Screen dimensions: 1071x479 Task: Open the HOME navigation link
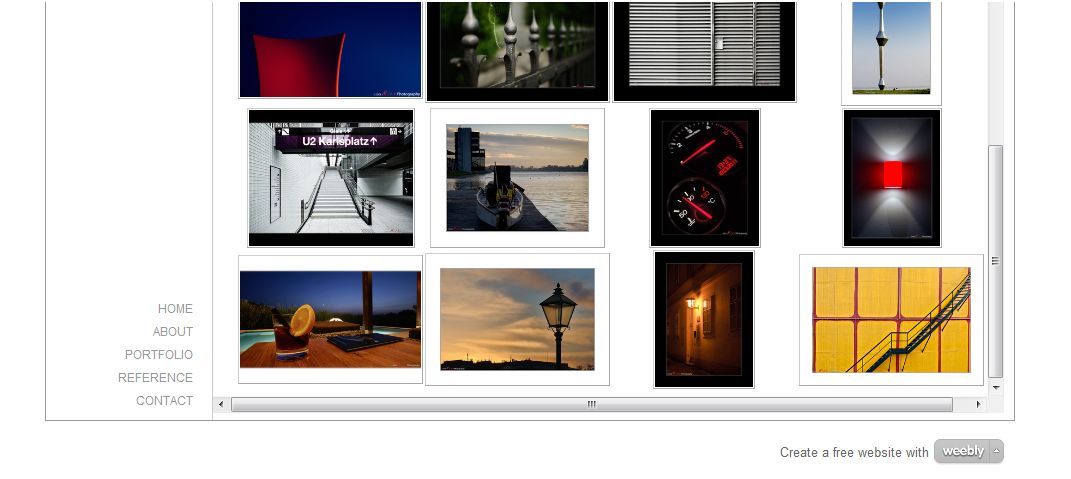175,309
